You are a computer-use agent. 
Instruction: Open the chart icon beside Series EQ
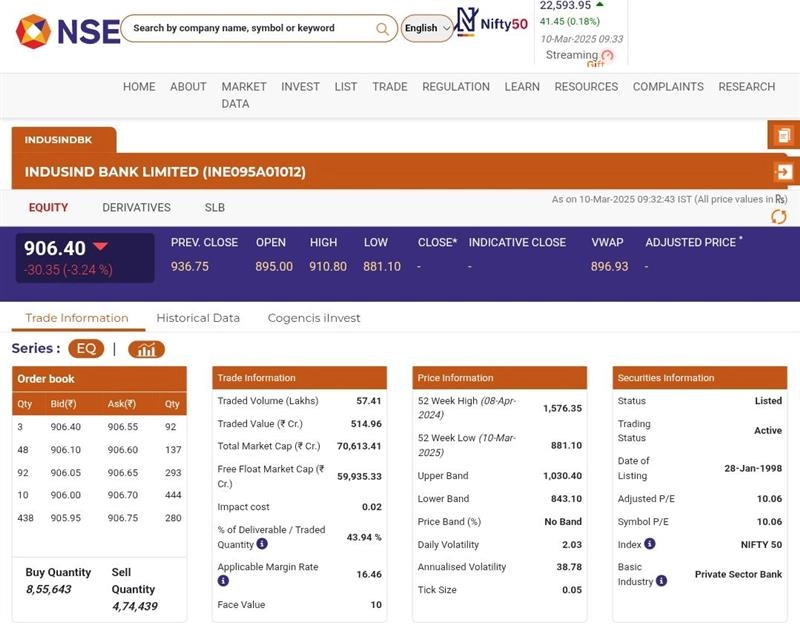(146, 349)
